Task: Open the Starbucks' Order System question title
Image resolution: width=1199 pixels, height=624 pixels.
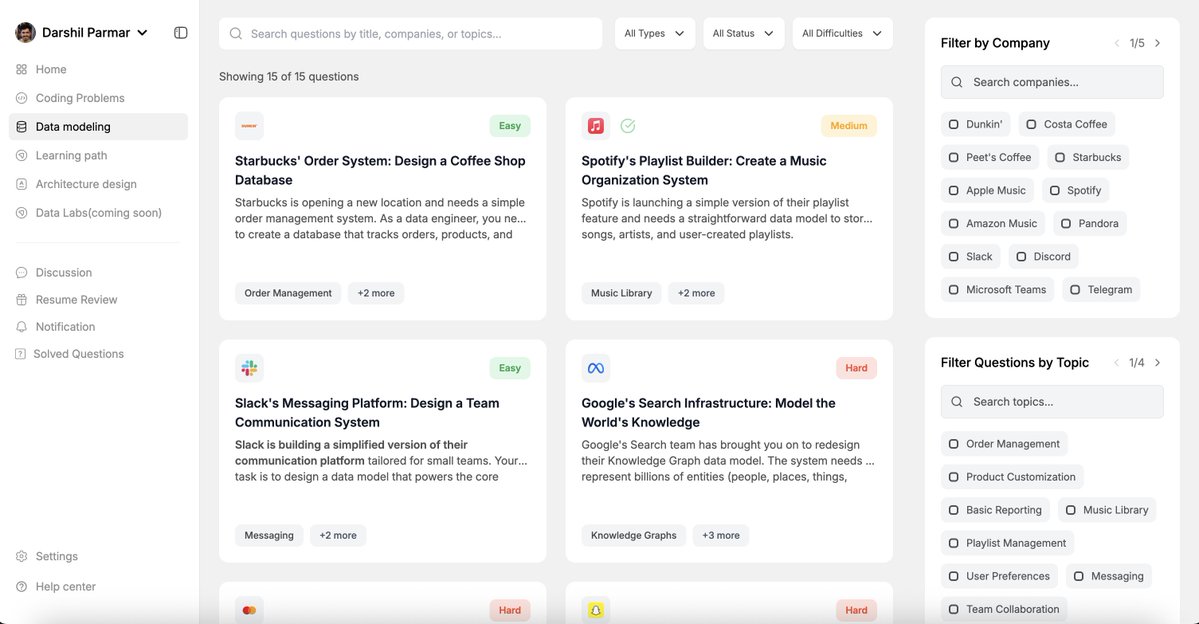Action: tap(380, 171)
